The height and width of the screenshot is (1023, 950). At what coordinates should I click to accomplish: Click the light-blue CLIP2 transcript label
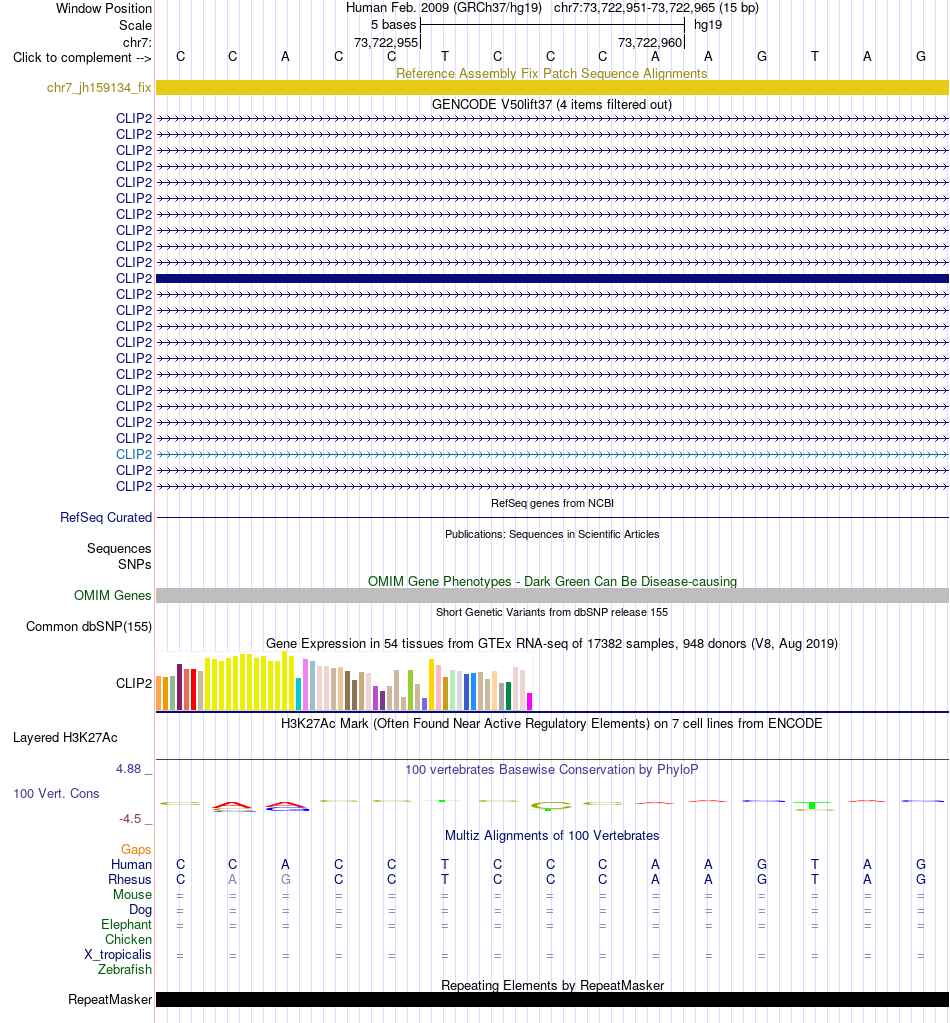pos(134,454)
